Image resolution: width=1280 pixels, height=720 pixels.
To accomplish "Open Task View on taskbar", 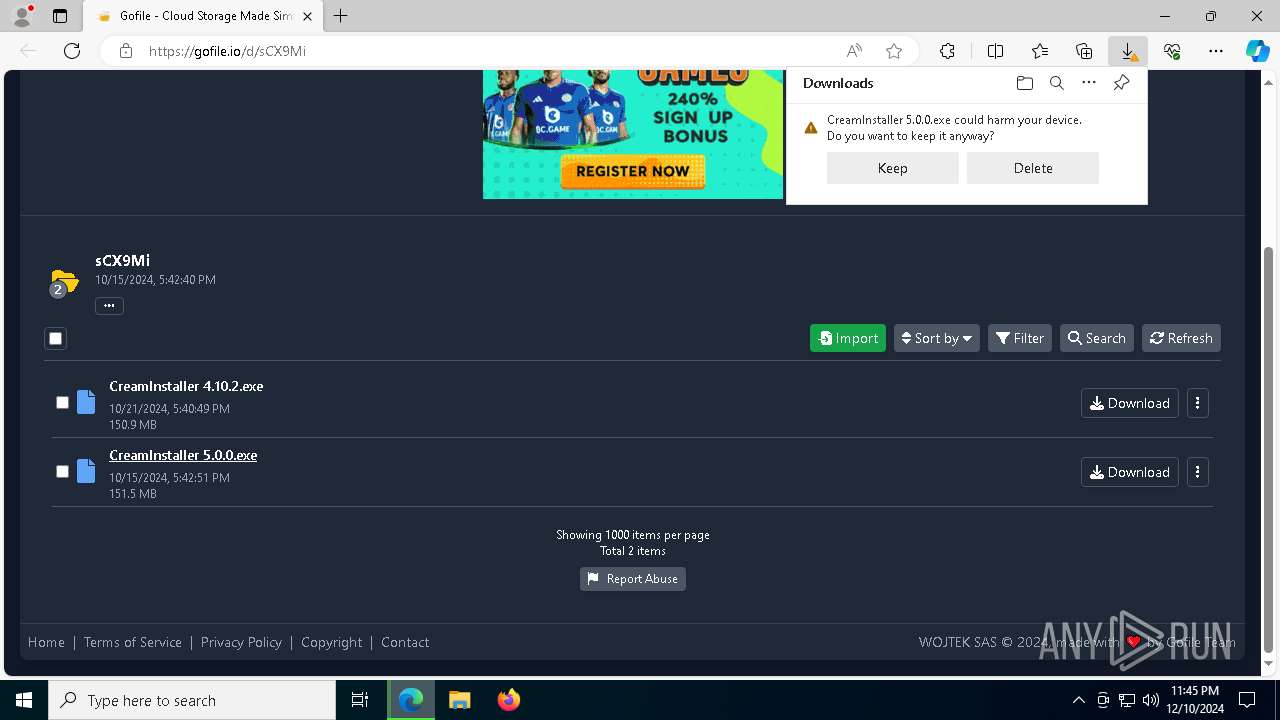I will 360,700.
